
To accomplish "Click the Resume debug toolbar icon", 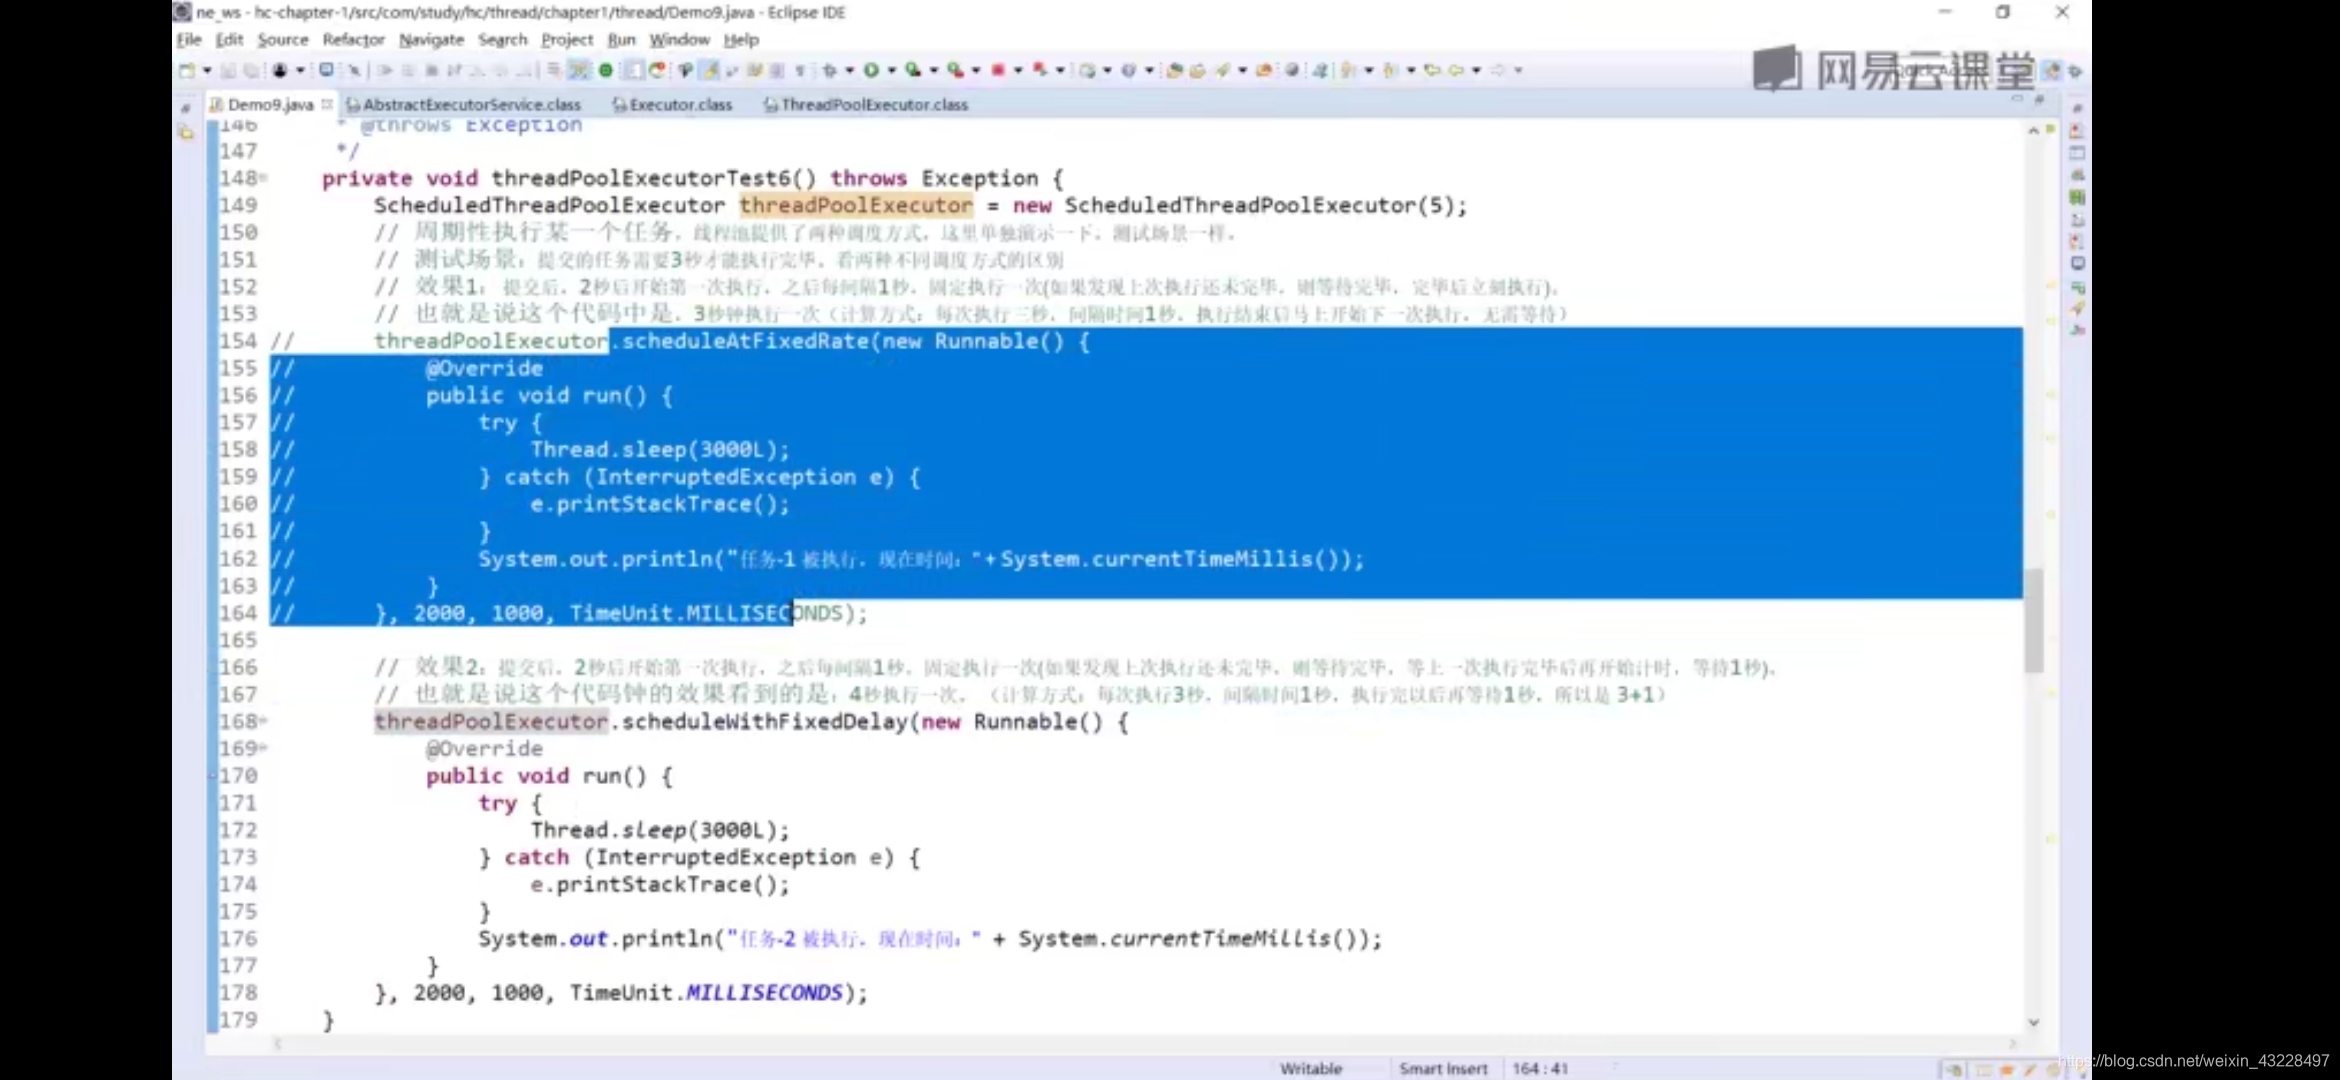I will [x=385, y=70].
